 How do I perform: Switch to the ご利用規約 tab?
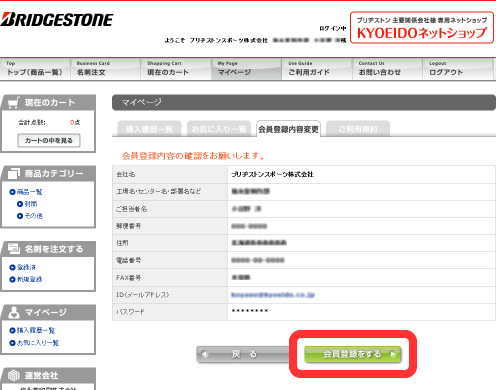(358, 129)
